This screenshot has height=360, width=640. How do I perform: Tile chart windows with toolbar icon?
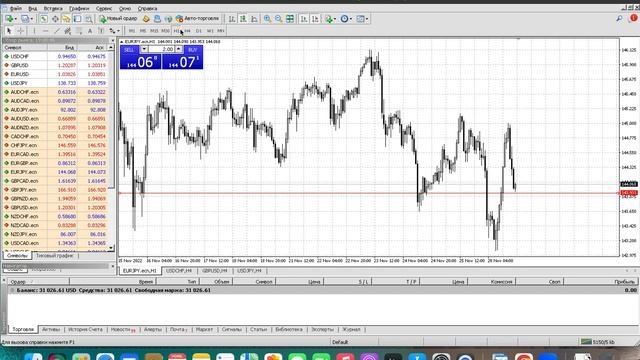tap(290, 19)
